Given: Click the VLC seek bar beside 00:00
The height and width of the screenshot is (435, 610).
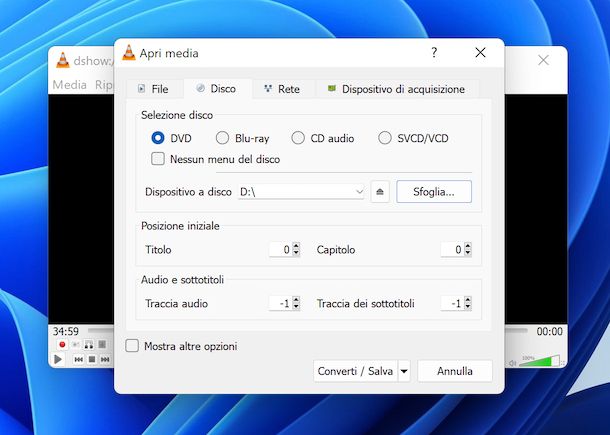Looking at the screenshot, I should point(516,331).
